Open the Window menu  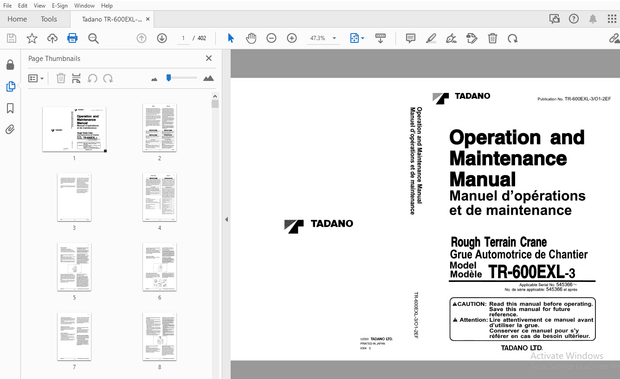point(84,6)
